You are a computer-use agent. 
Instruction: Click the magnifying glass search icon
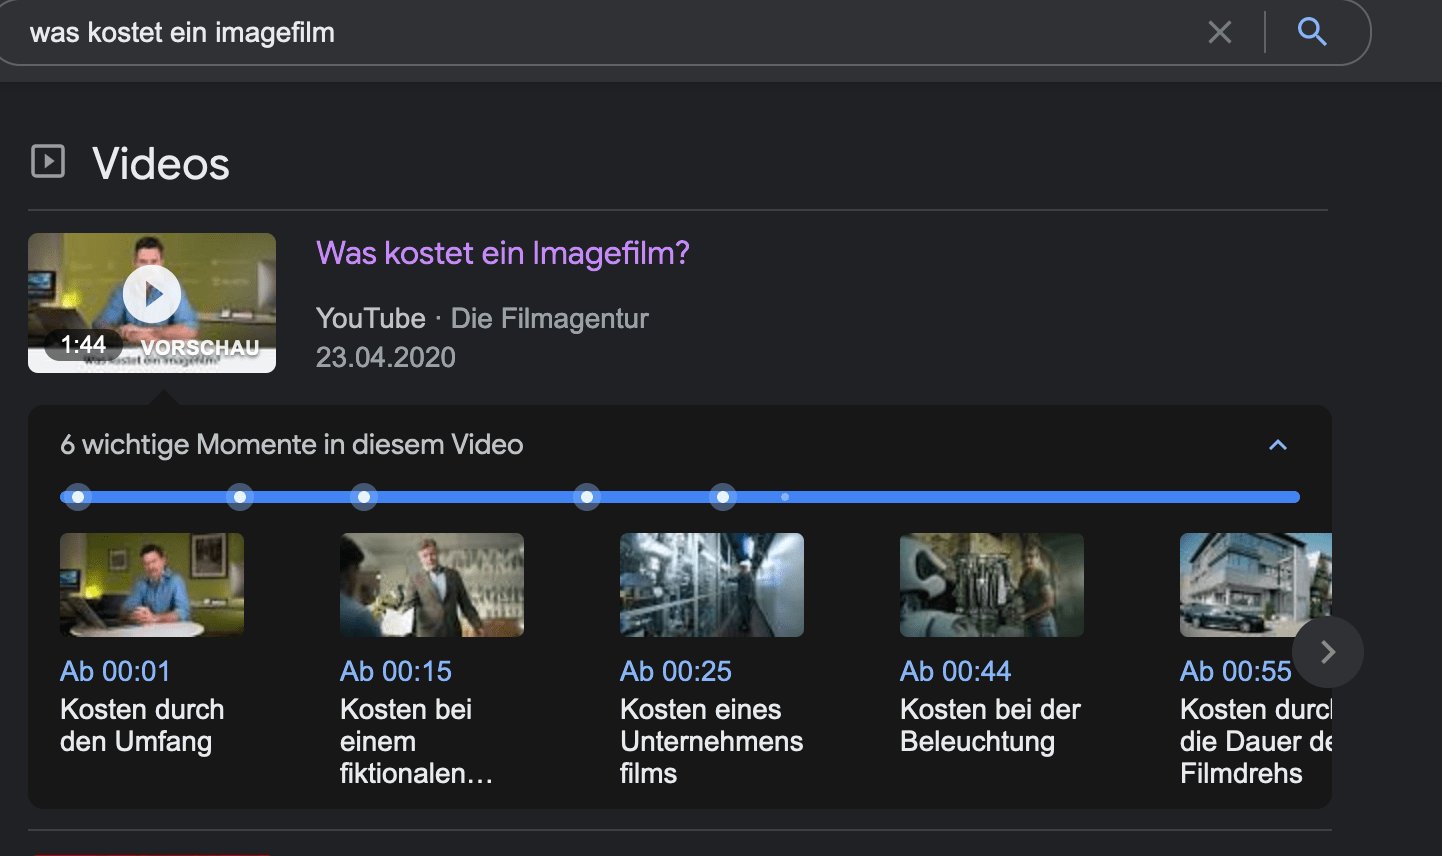coord(1312,32)
